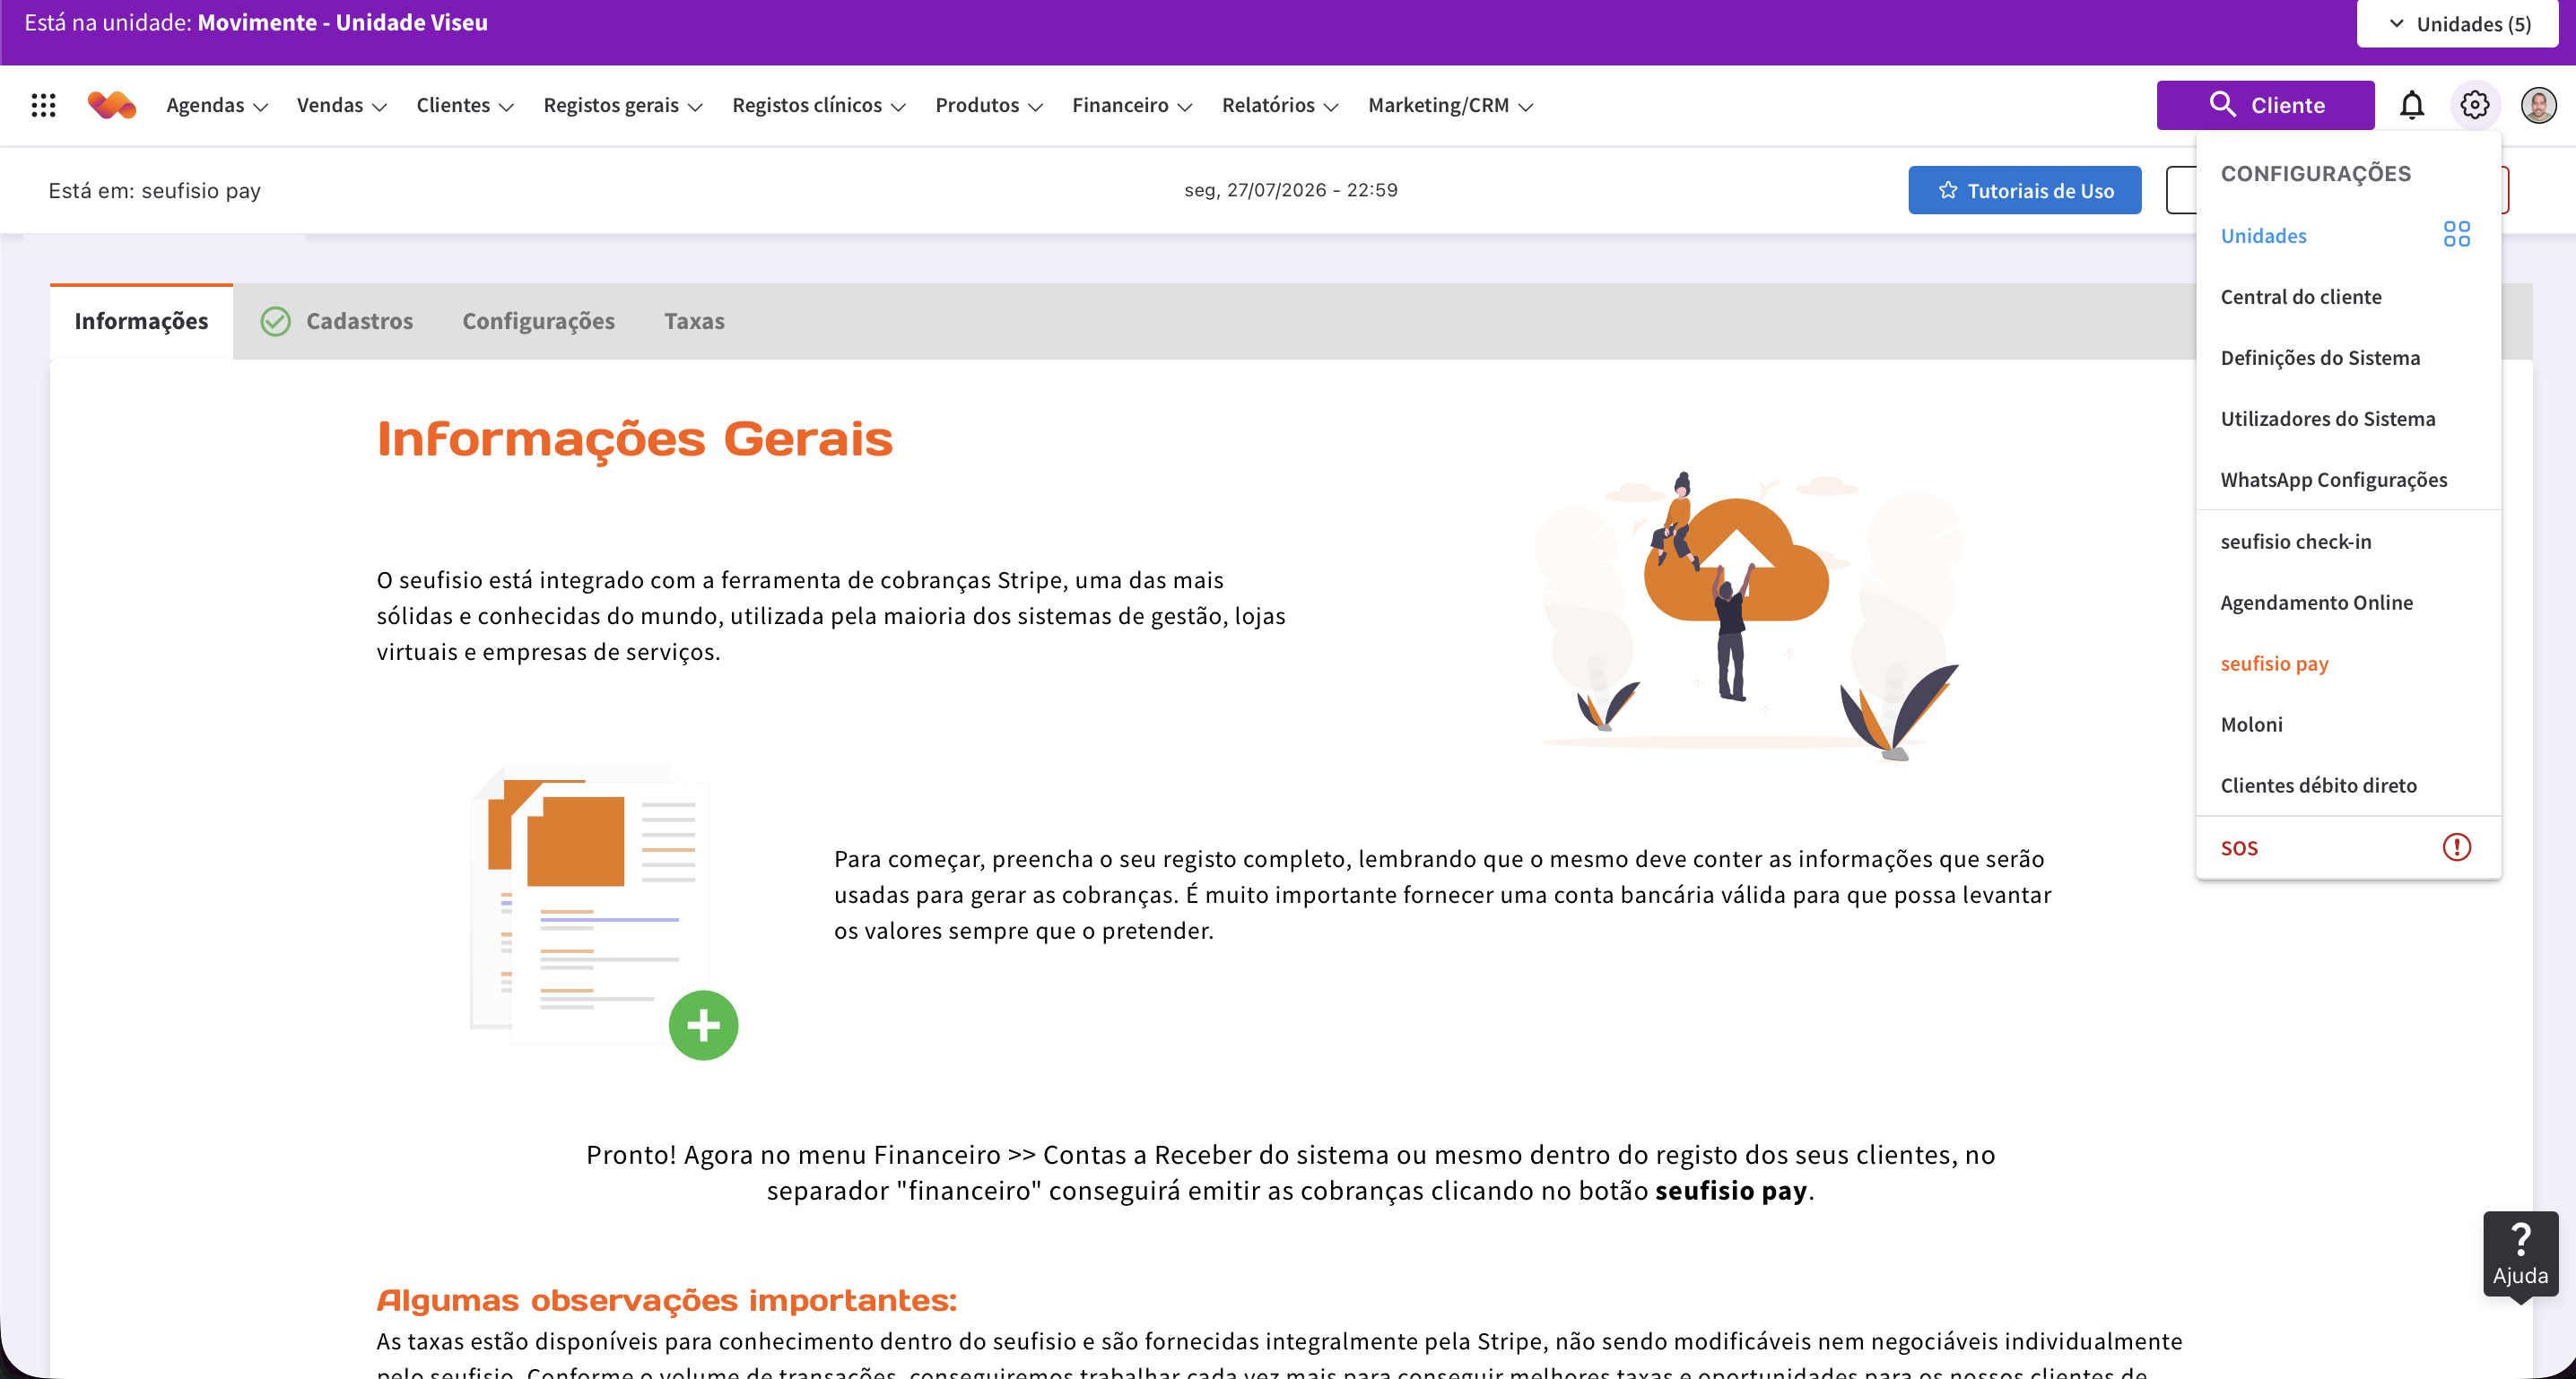Click the 'Está em: seufisio pay' breadcrumb
2576x1379 pixels.
(x=154, y=190)
